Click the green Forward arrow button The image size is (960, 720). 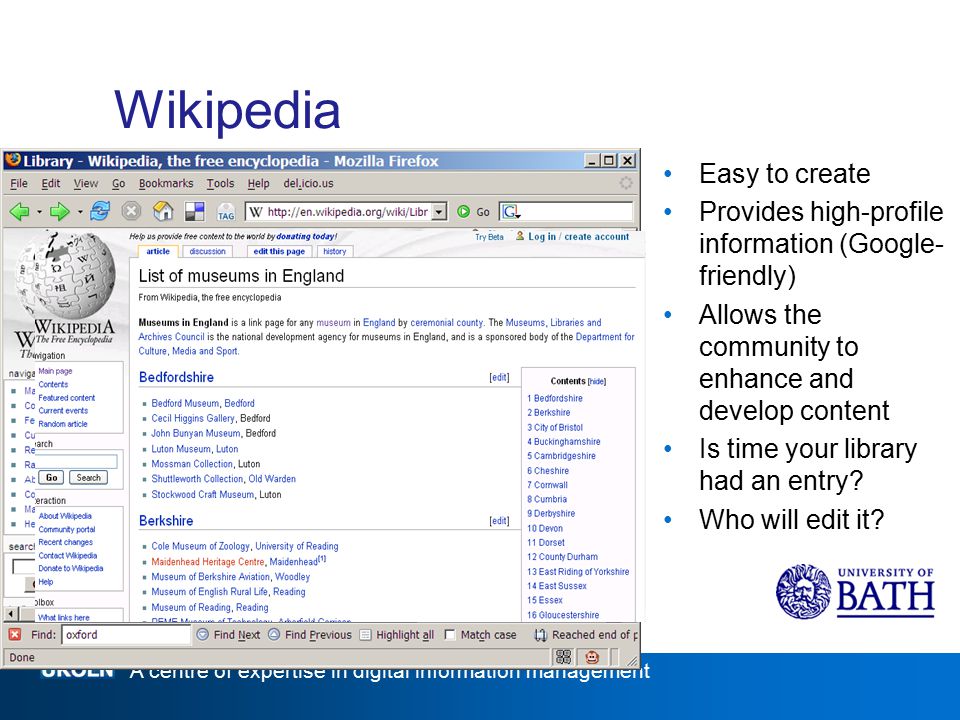point(59,212)
